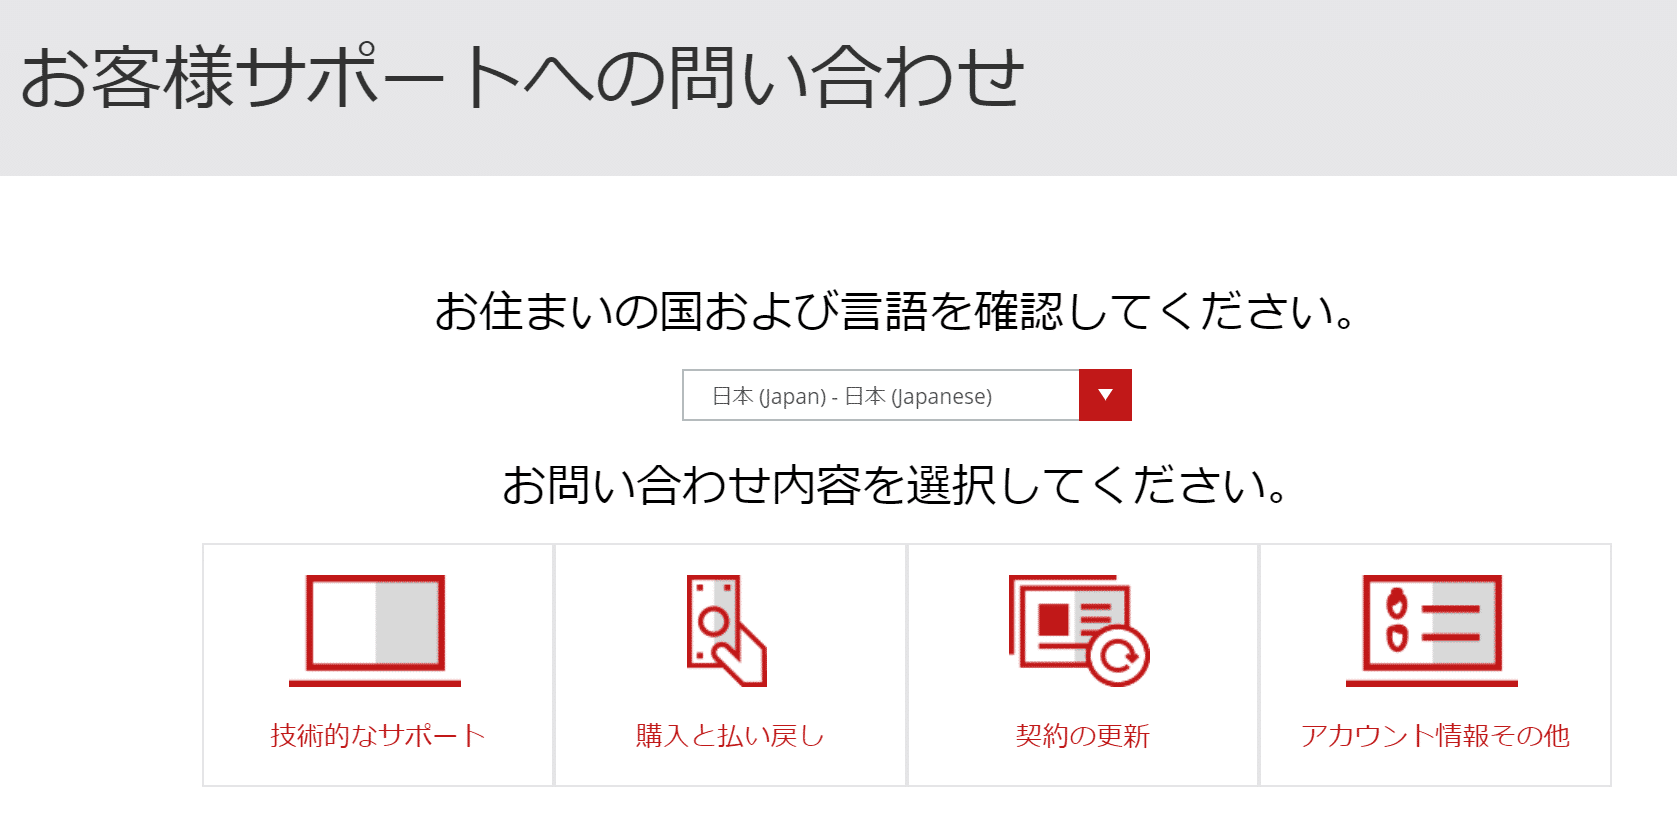Screen dimensions: 1677x830
Task: Select the 技術的なサポート text link
Action: (x=378, y=736)
